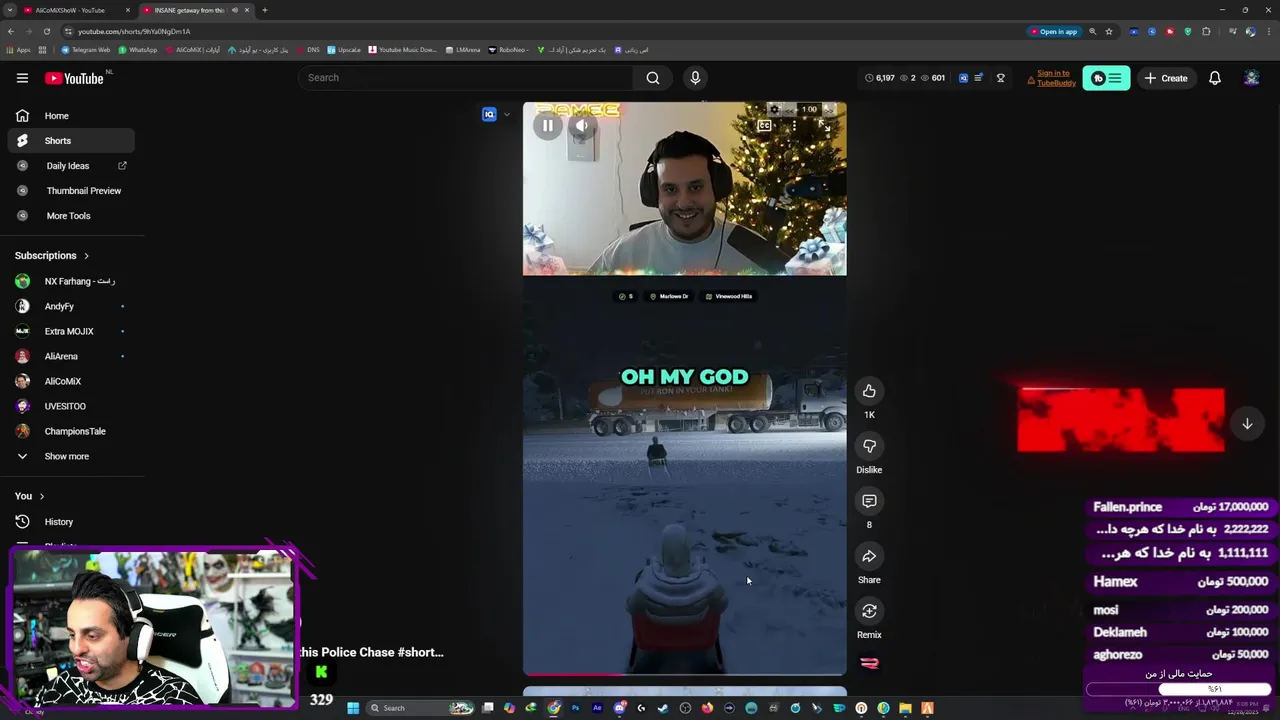The height and width of the screenshot is (720, 1280).
Task: Open the NX Farhang subscription channel
Action: (x=70, y=281)
